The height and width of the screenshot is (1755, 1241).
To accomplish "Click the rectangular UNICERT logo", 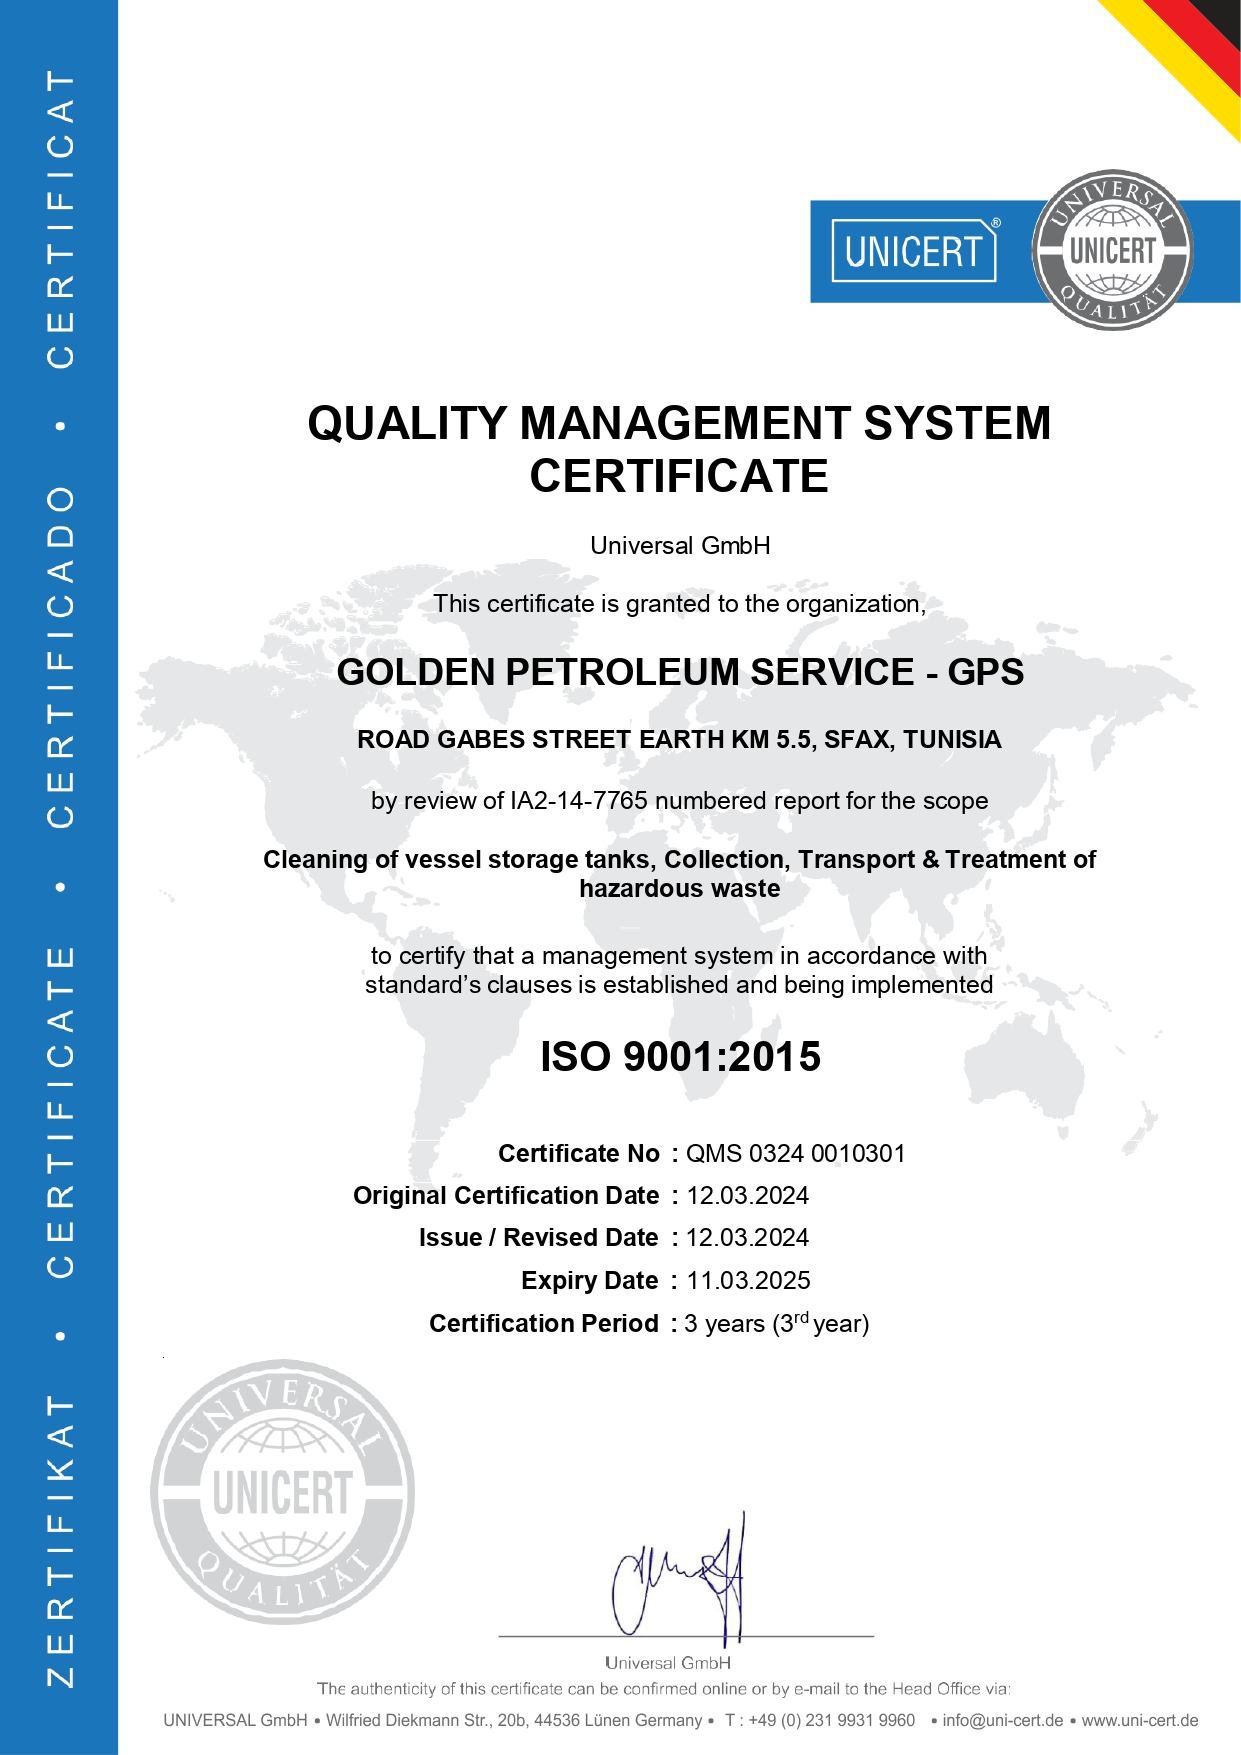I will coord(913,251).
